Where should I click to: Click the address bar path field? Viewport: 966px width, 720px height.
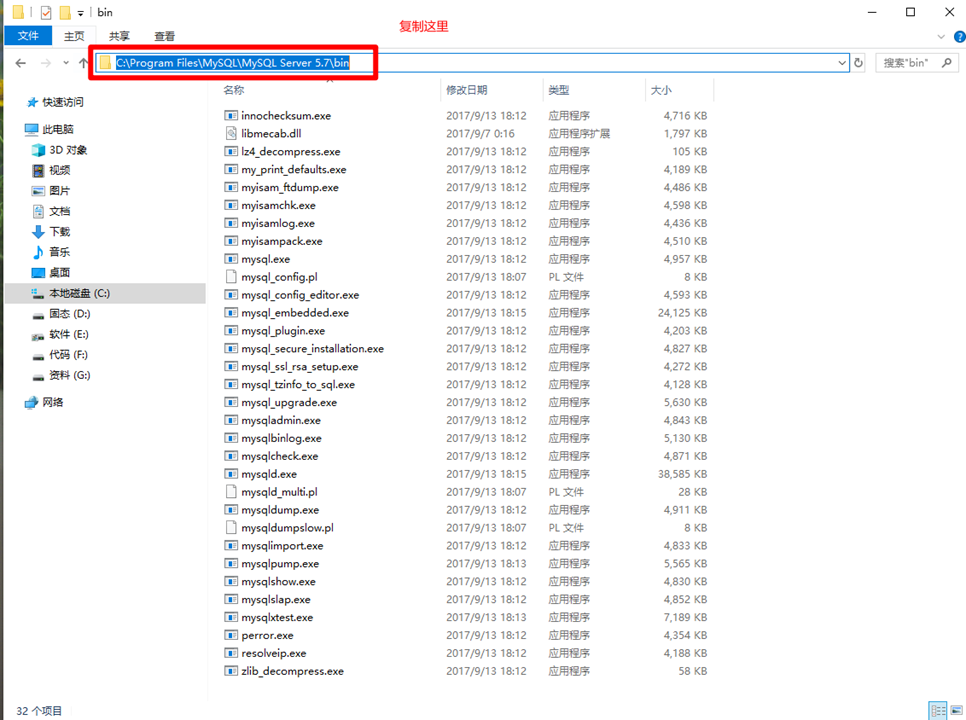pyautogui.click(x=473, y=63)
